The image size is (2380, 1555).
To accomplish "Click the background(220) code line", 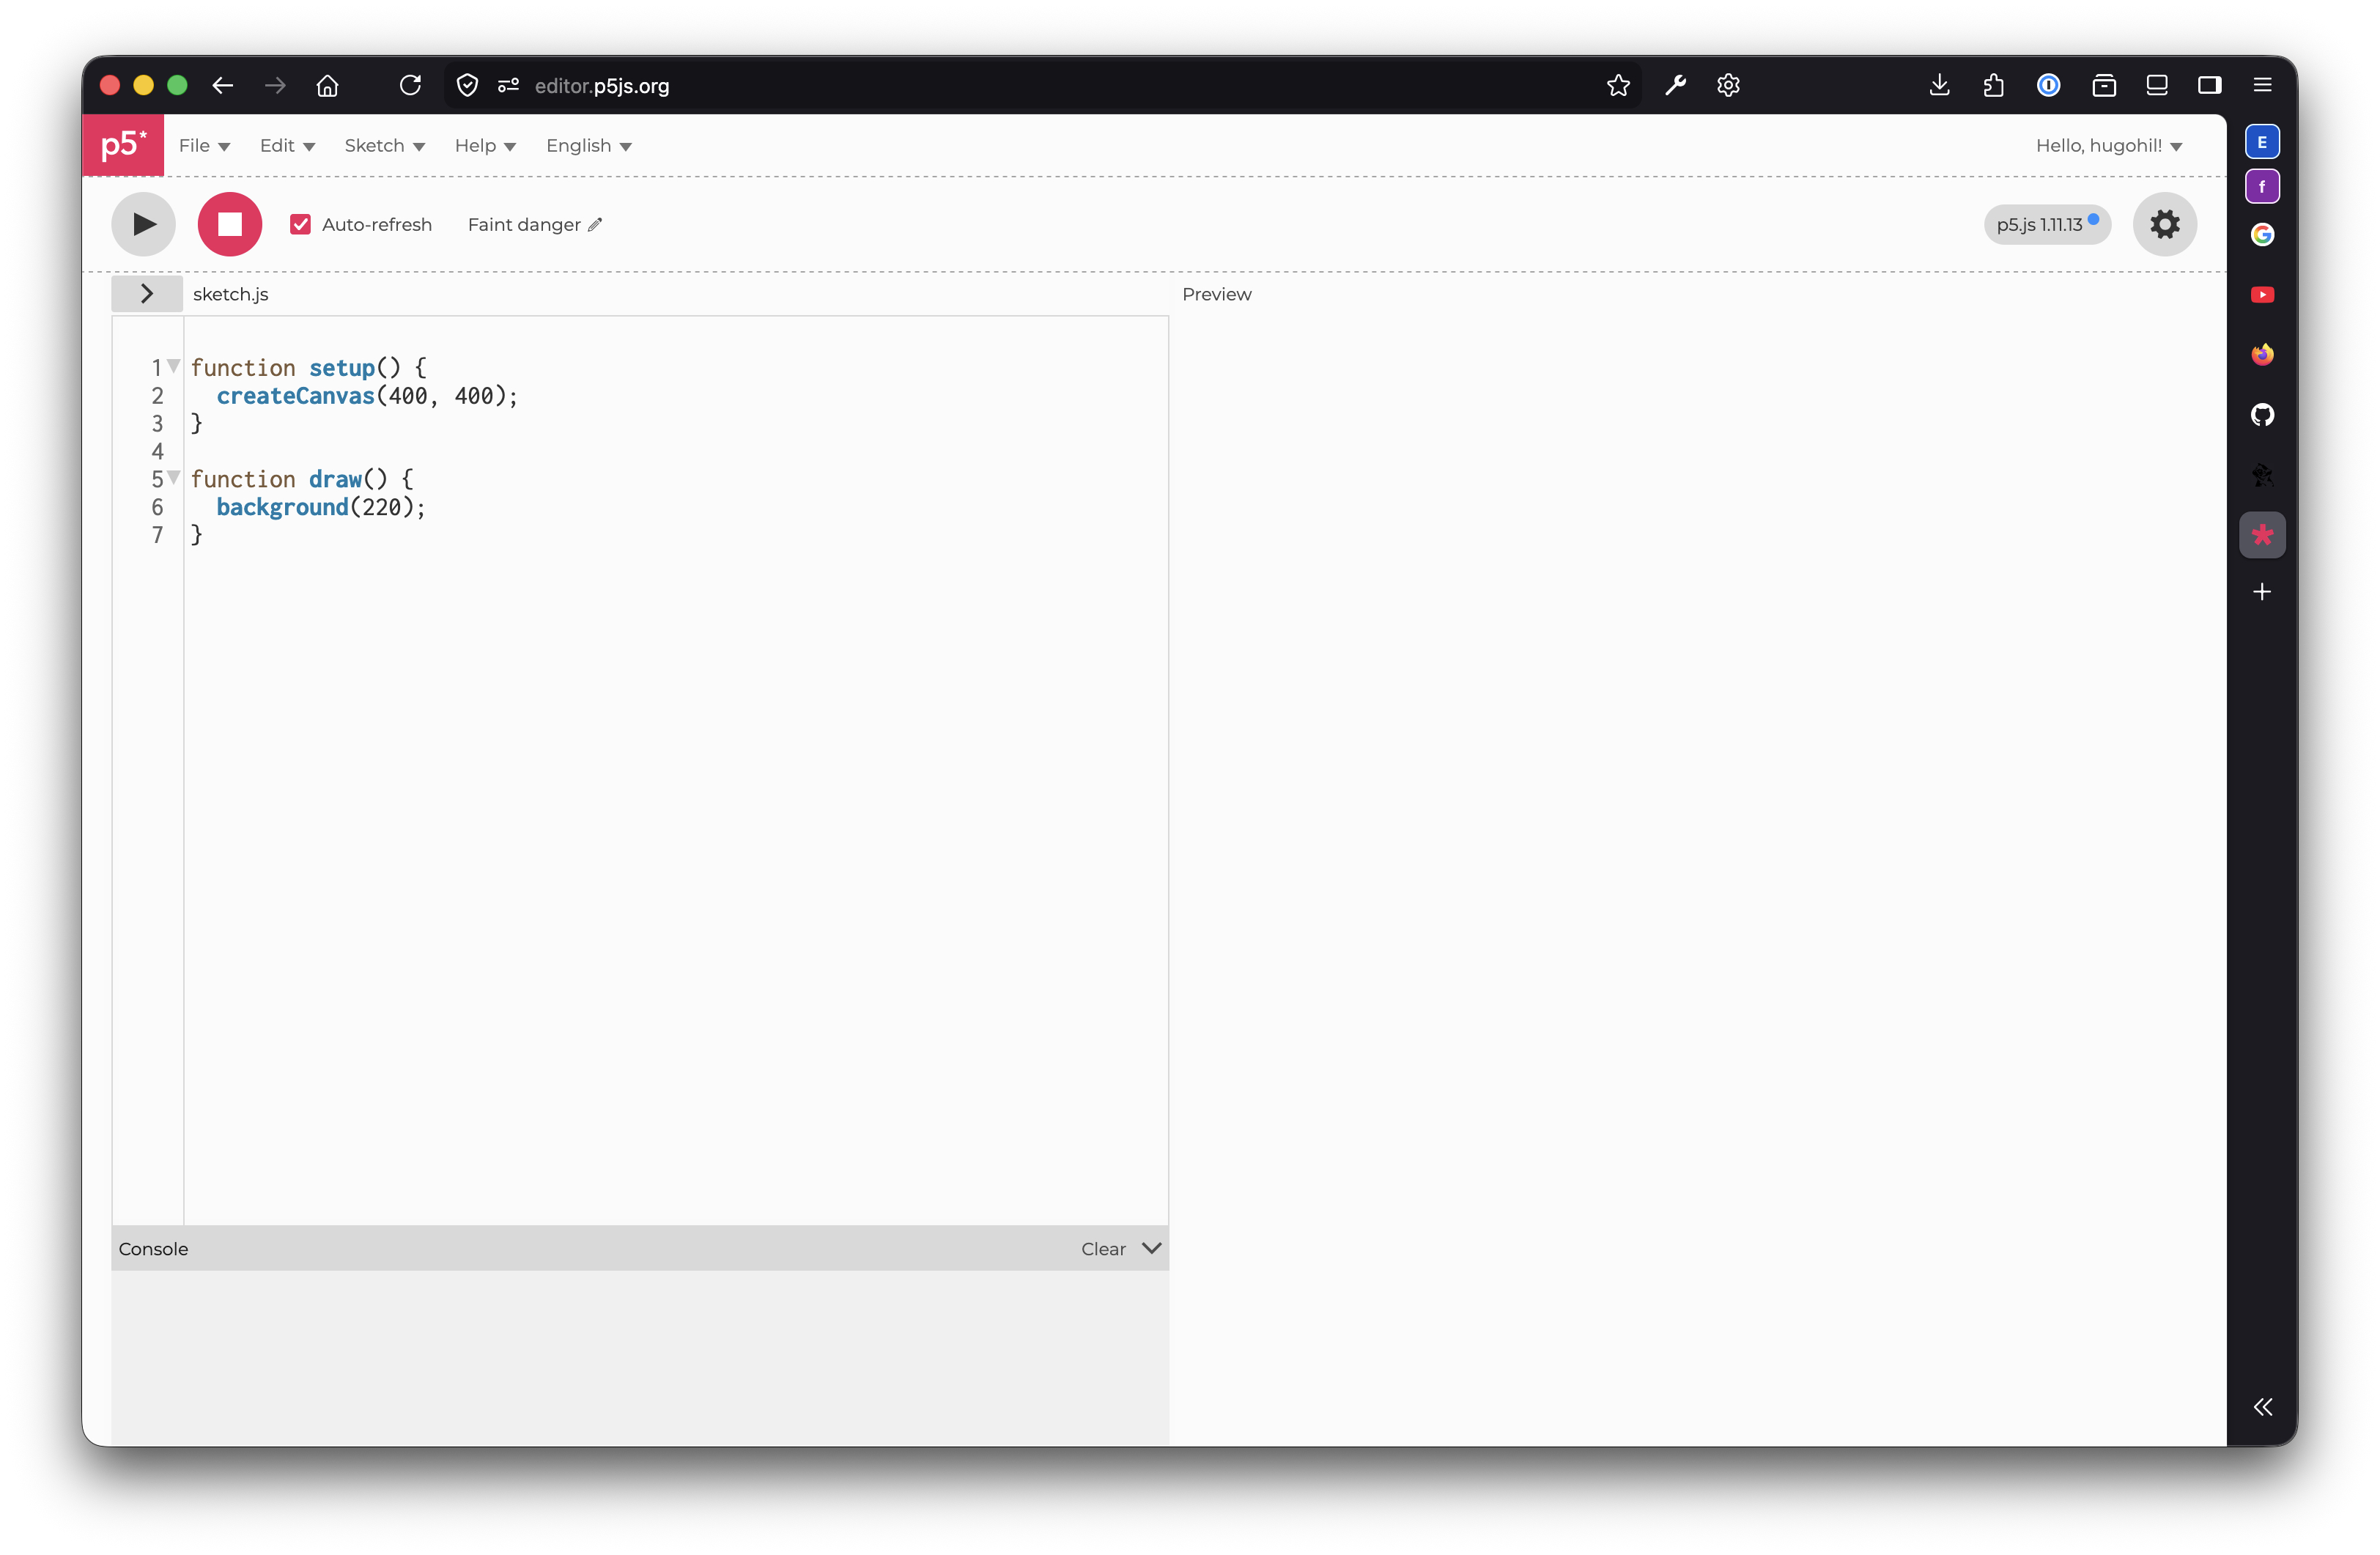I will click(320, 507).
